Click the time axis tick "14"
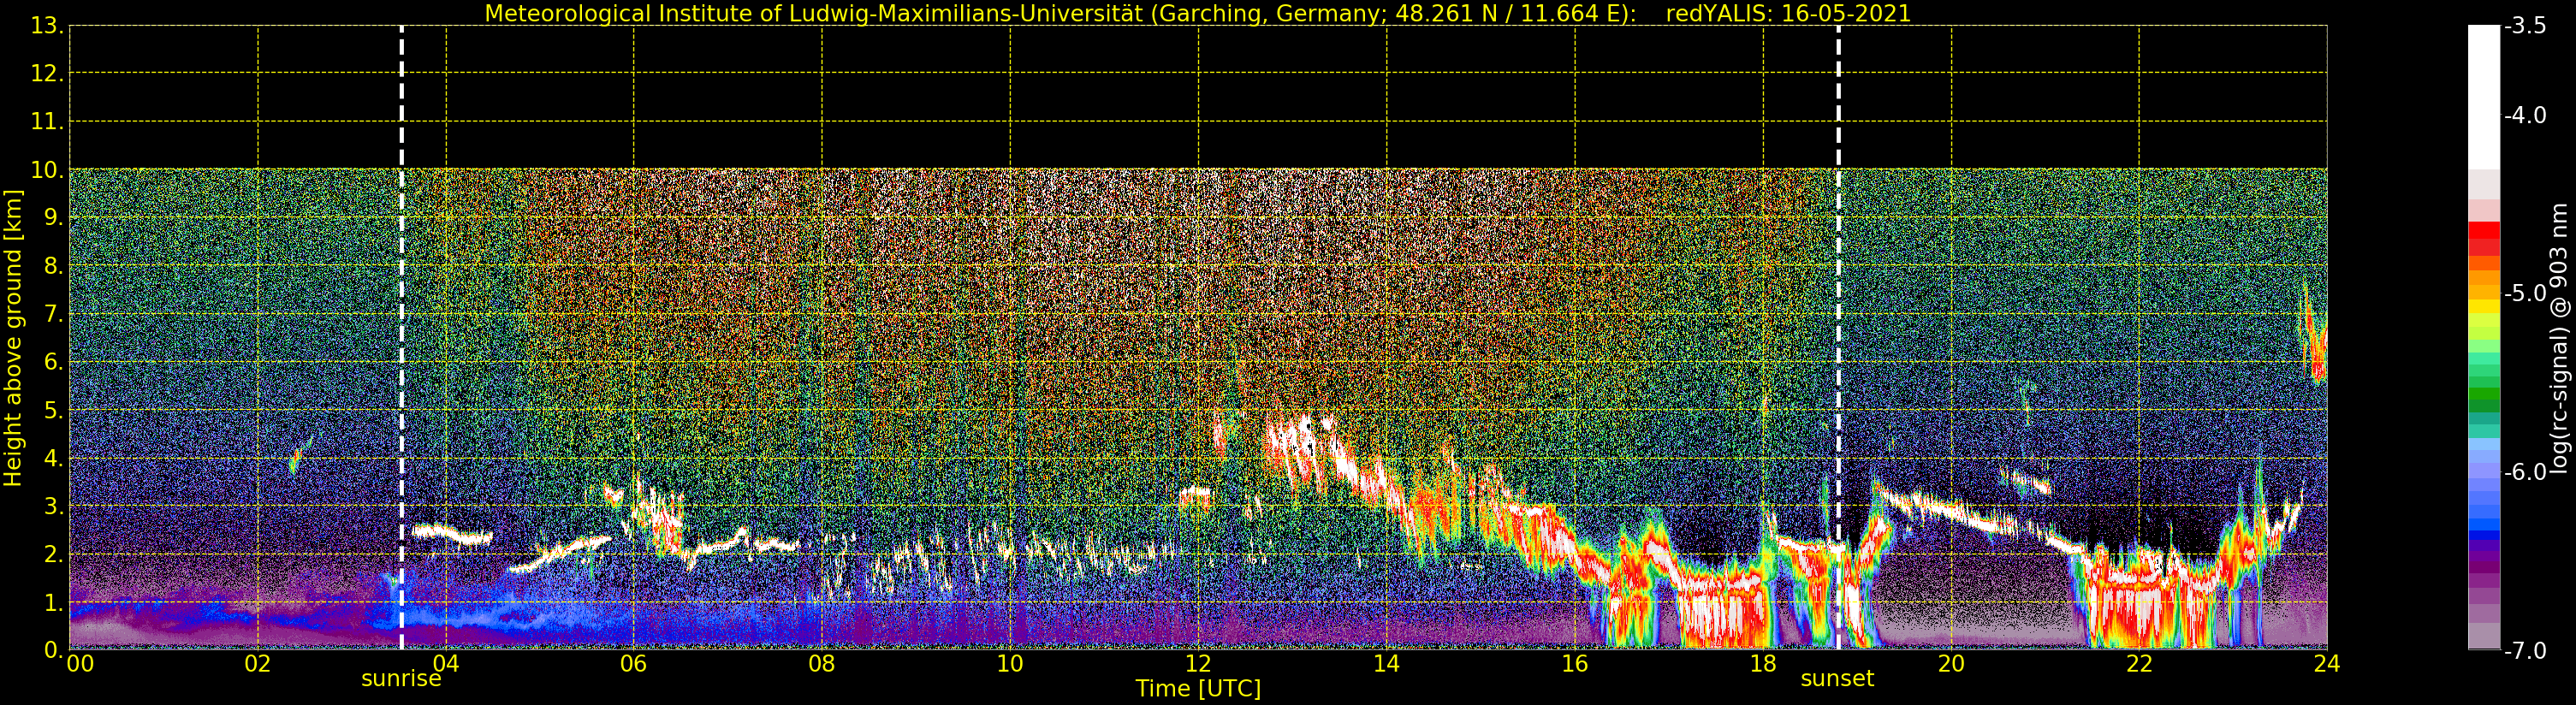The height and width of the screenshot is (705, 2576). pyautogui.click(x=1386, y=664)
